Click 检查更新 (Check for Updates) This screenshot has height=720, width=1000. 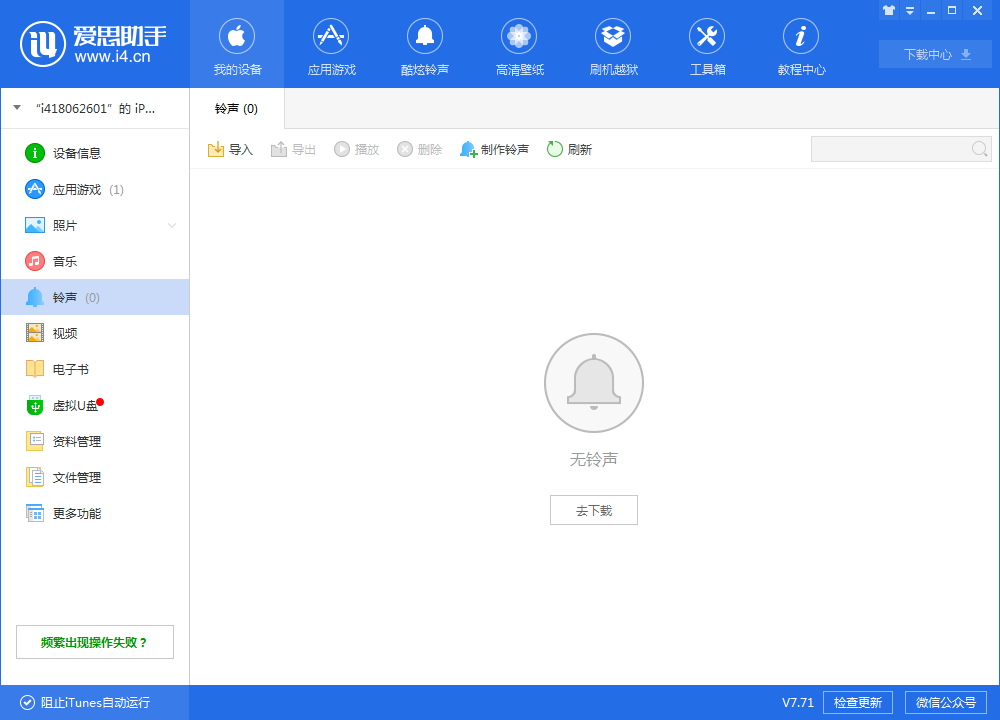(857, 702)
